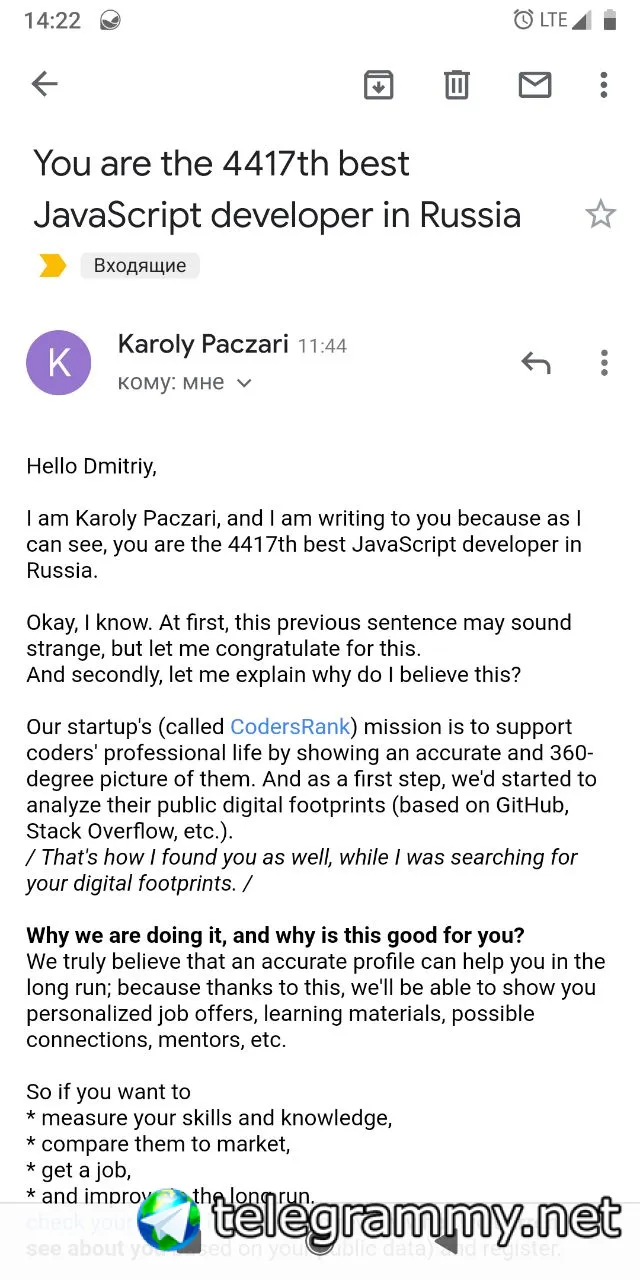Toggle the yellow importance marker
This screenshot has width=640, height=1280.
(x=53, y=266)
